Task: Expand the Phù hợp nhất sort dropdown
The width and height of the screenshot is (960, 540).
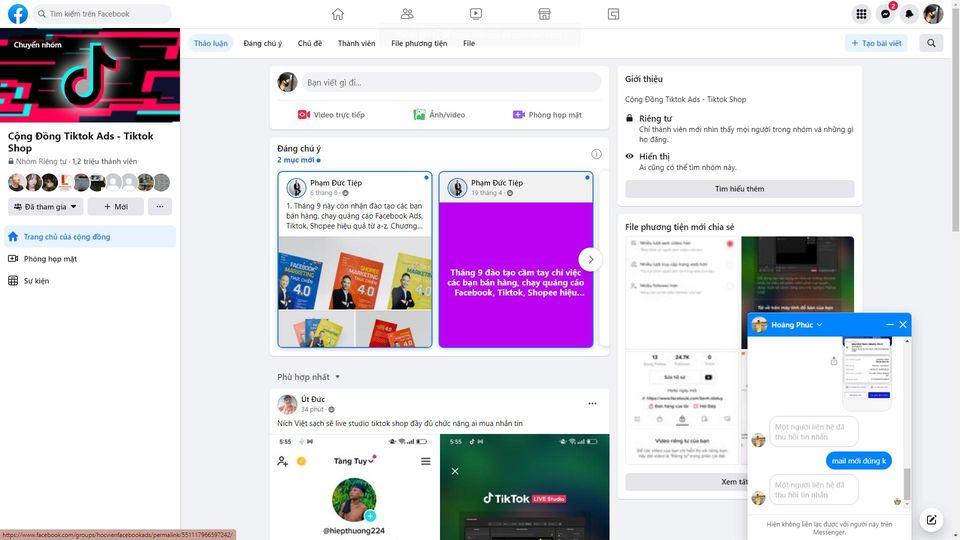Action: (310, 377)
